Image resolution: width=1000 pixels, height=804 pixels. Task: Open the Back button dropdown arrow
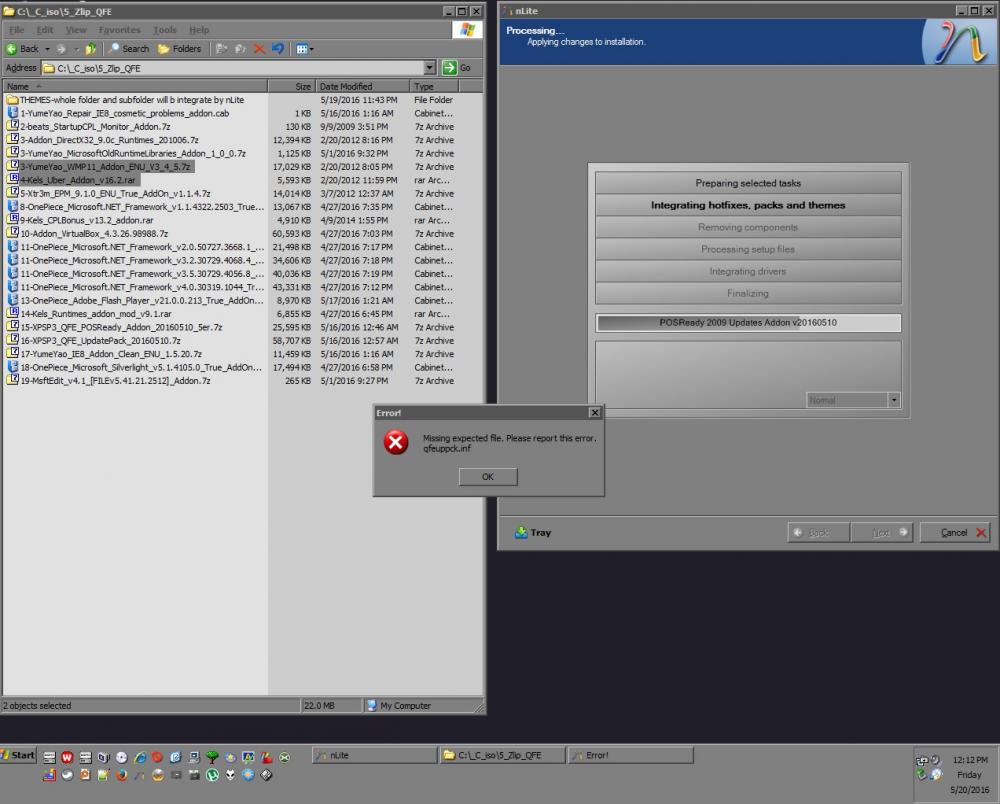tap(47, 48)
